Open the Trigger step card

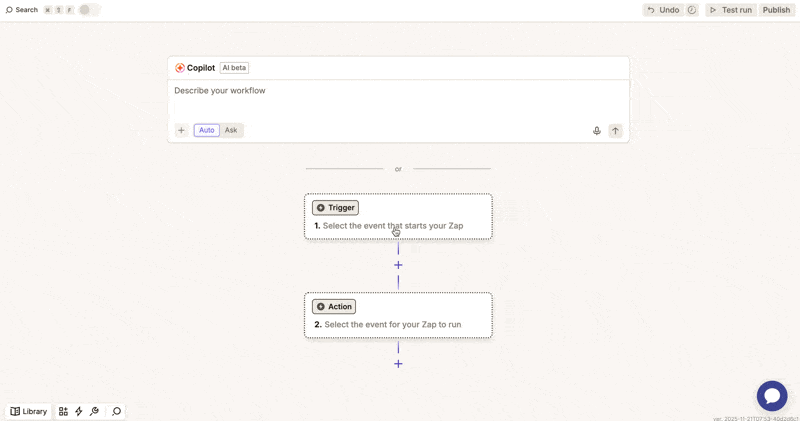pyautogui.click(x=398, y=217)
